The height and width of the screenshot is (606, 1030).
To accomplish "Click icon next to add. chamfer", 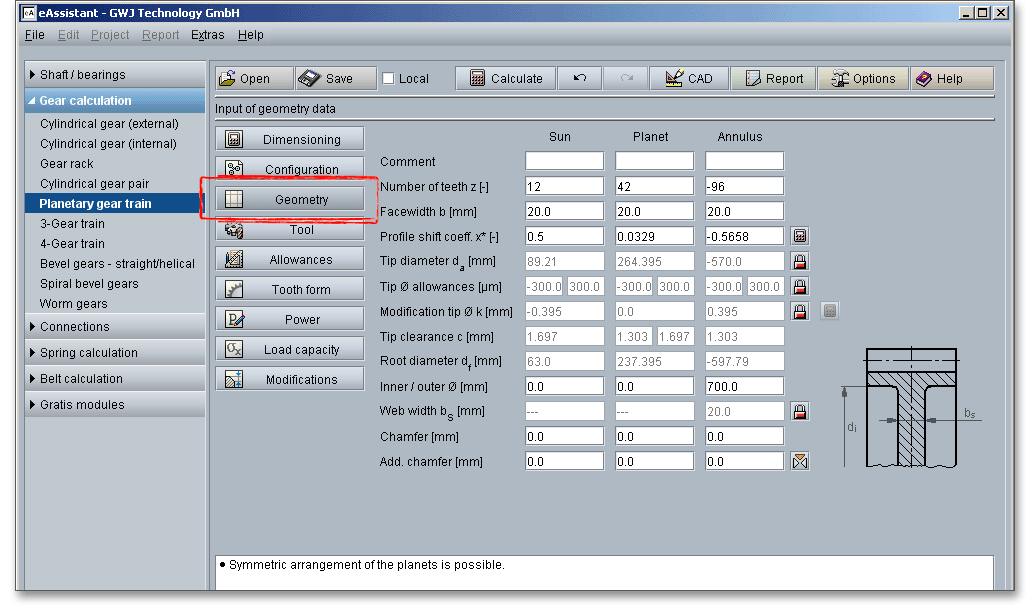I will 799,462.
